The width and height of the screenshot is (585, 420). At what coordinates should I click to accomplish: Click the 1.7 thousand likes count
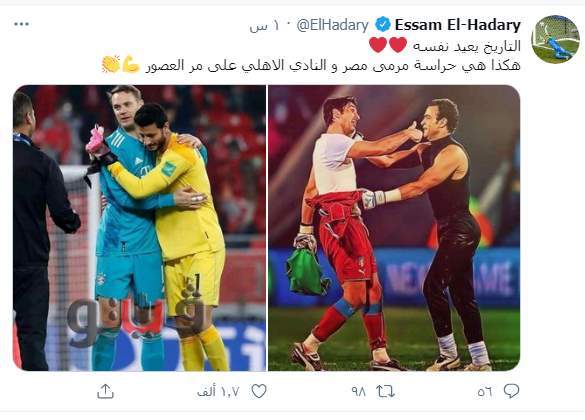pyautogui.click(x=218, y=392)
